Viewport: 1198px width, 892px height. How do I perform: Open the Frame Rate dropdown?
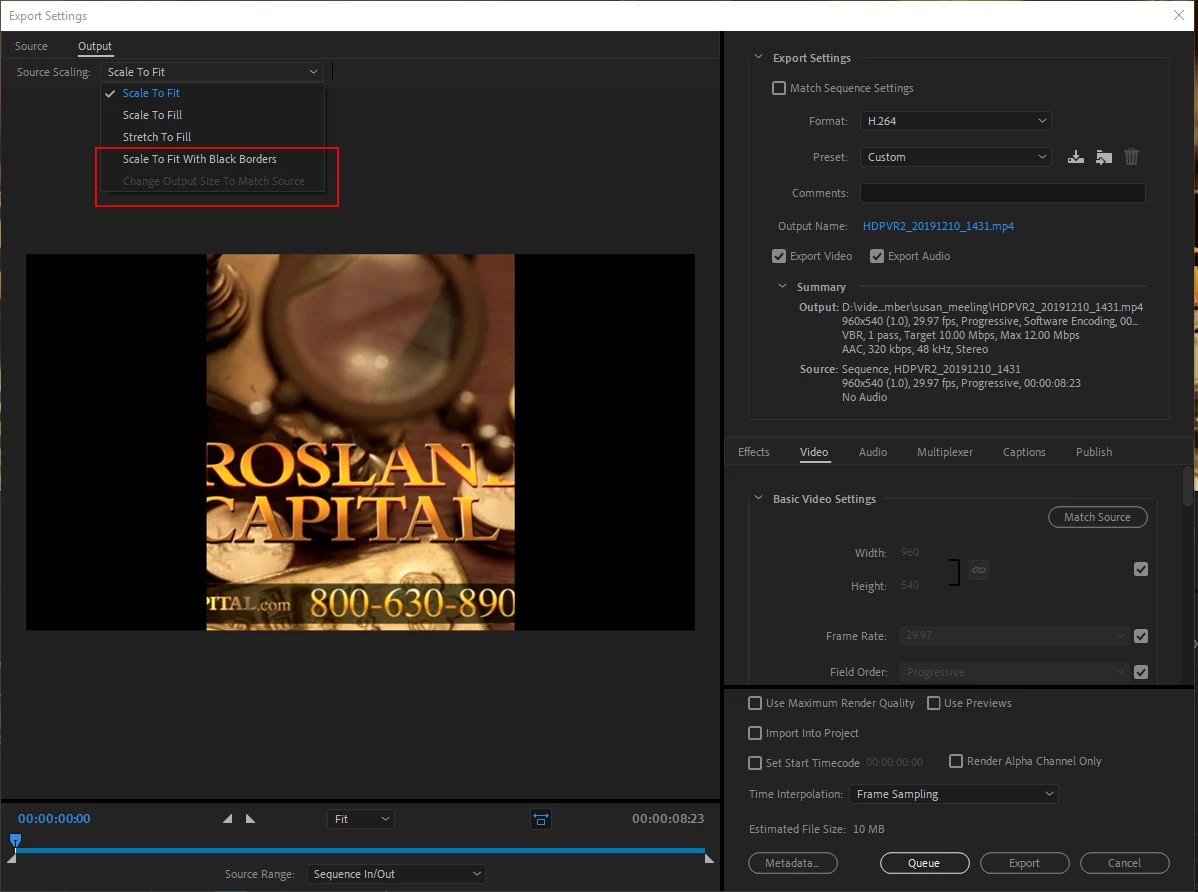click(x=1013, y=636)
